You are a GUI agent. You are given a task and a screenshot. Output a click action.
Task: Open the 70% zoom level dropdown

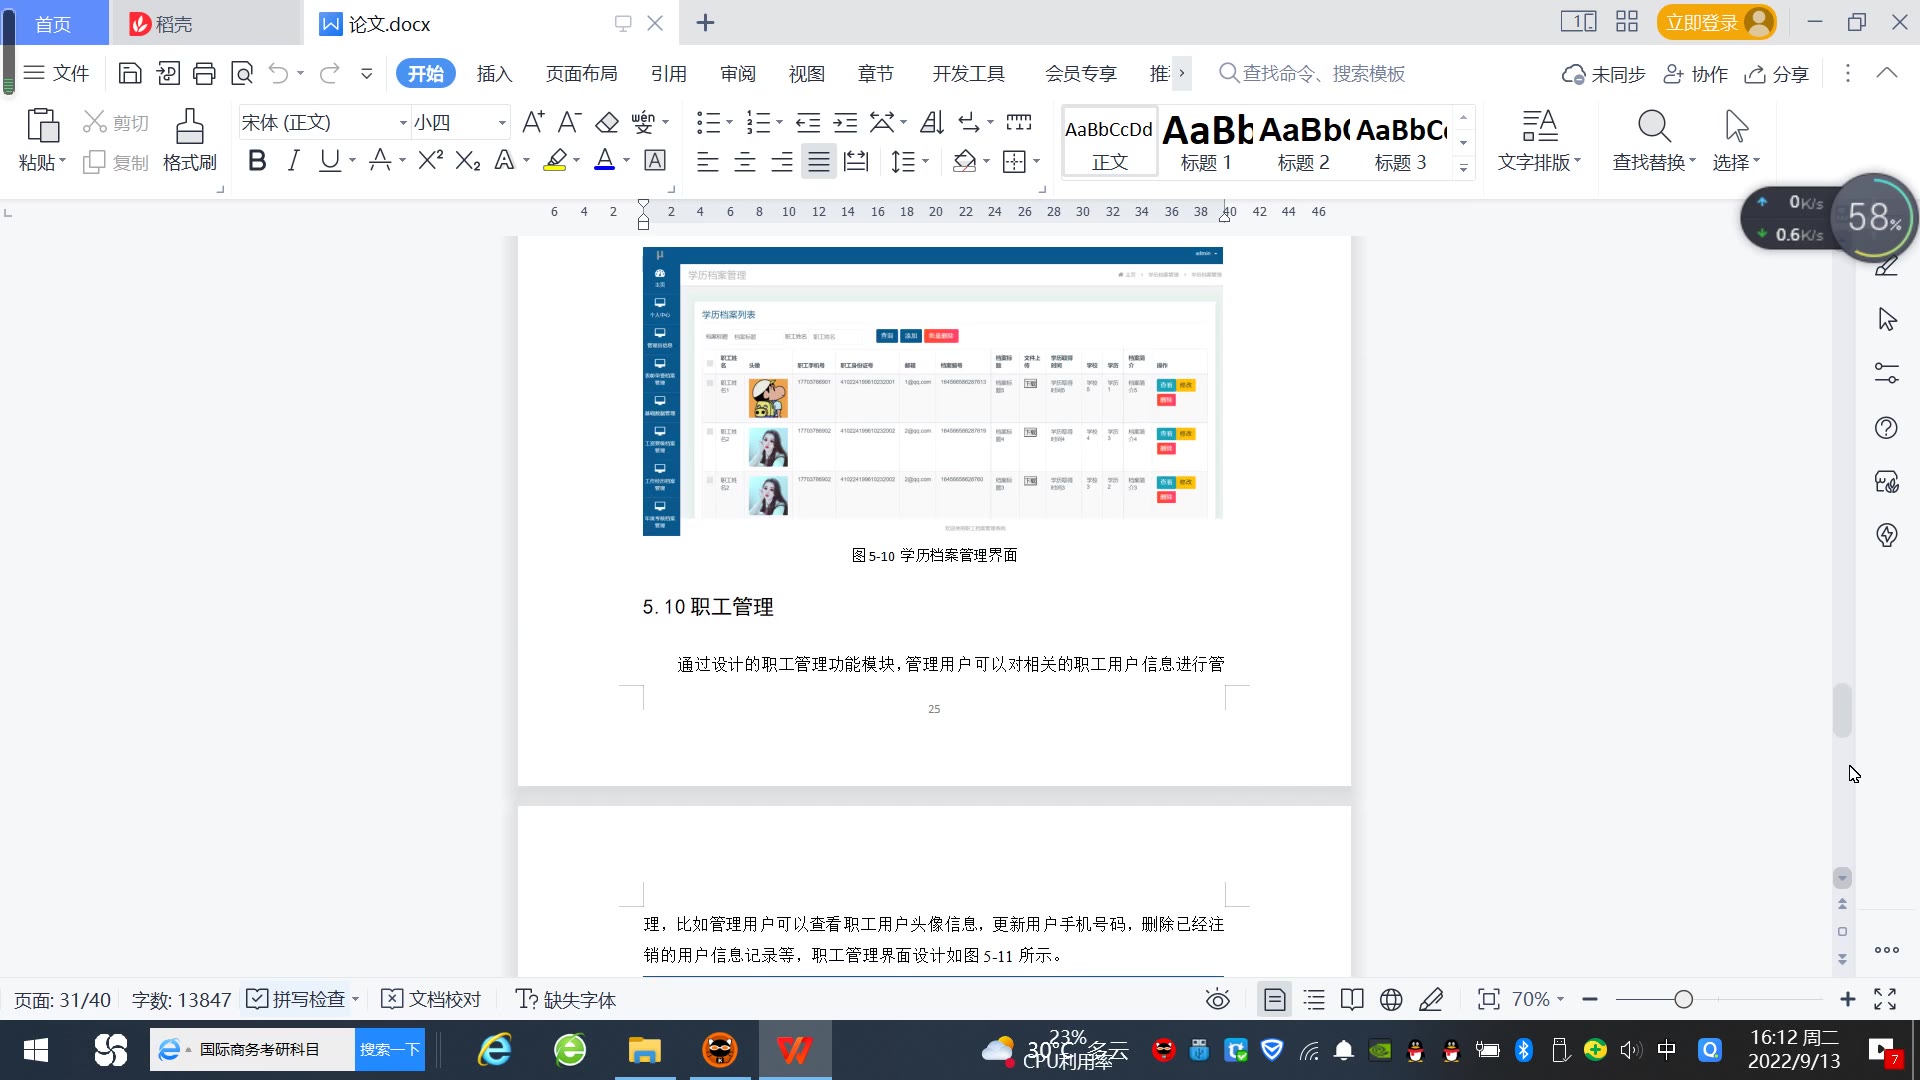tap(1537, 999)
